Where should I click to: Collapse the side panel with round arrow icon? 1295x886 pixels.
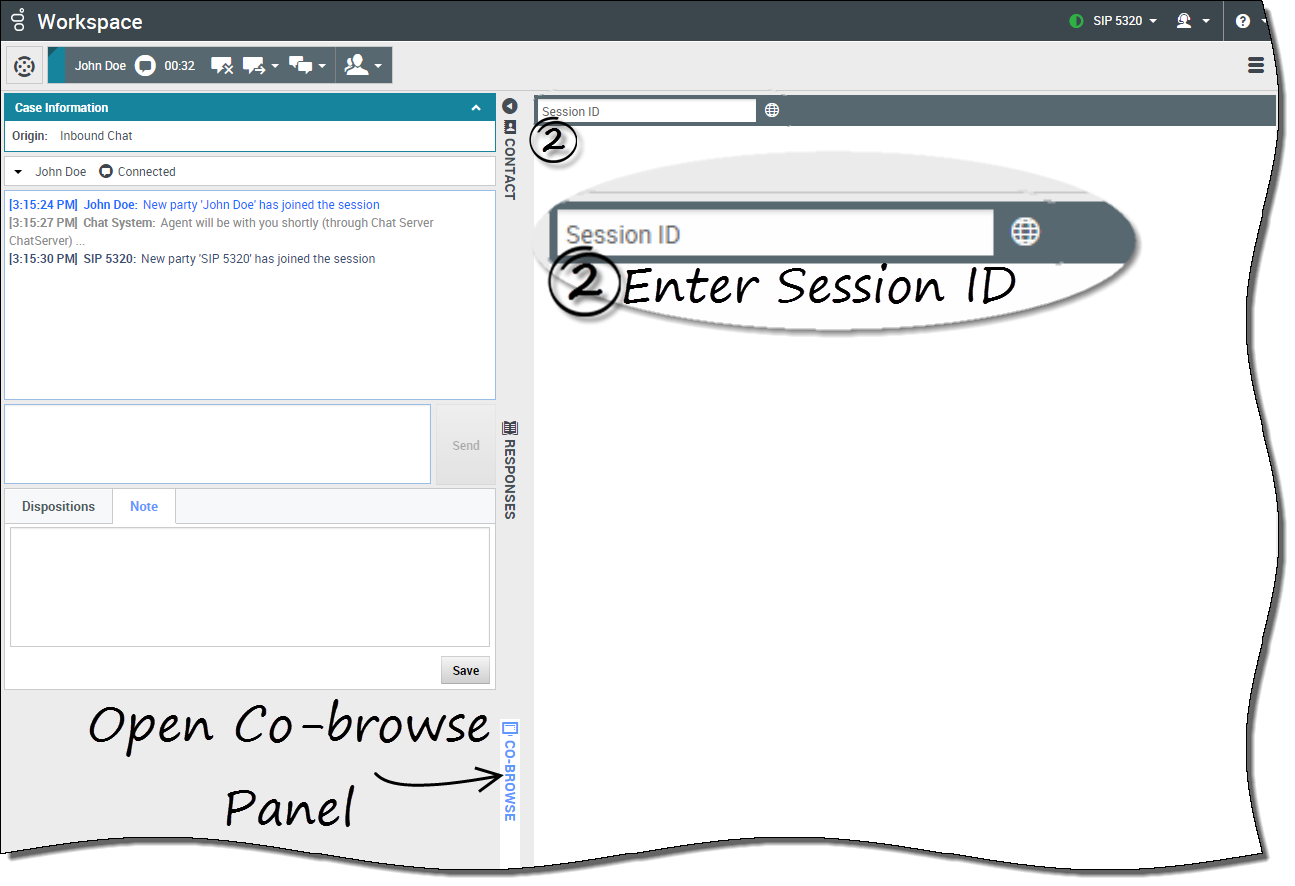[509, 105]
